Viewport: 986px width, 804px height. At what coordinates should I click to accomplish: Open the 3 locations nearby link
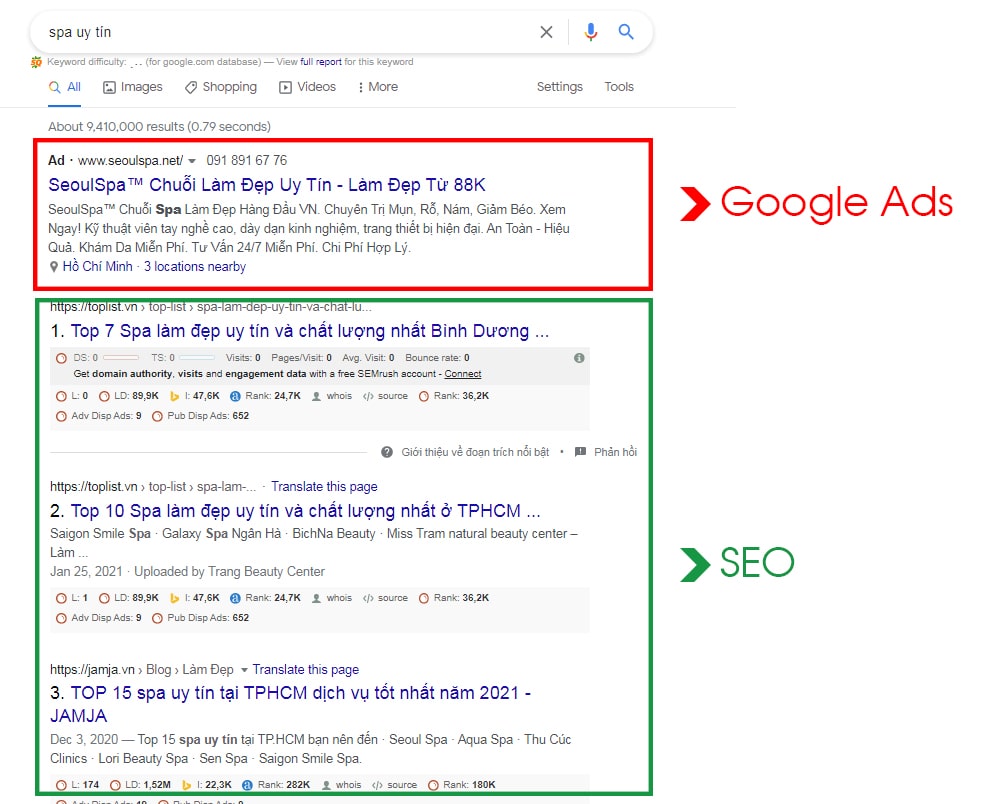coord(195,267)
